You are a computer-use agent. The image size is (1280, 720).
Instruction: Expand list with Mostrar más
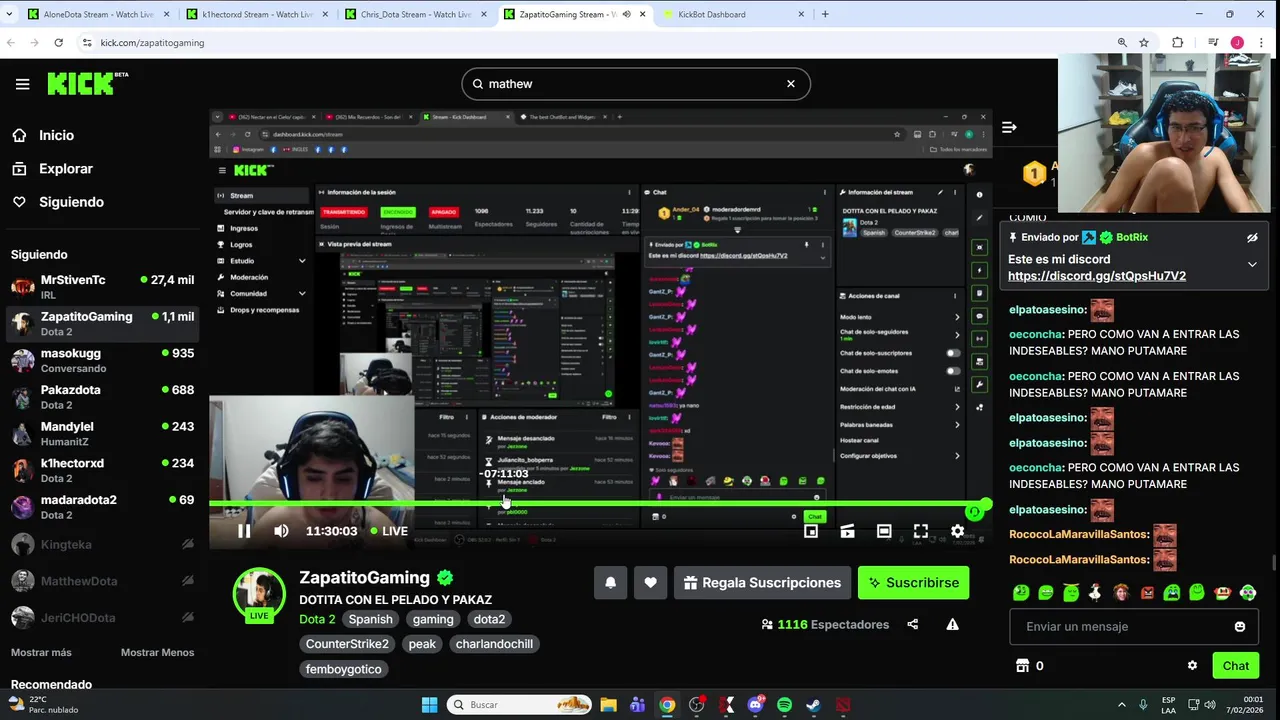(41, 652)
